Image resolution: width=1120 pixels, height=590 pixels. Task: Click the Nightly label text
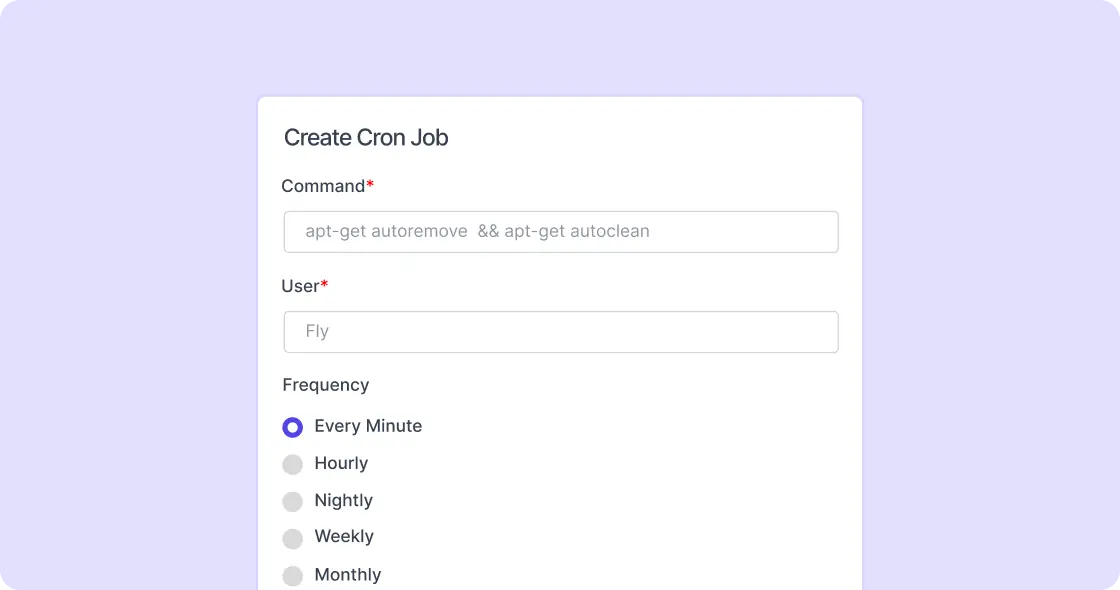pyautogui.click(x=344, y=501)
